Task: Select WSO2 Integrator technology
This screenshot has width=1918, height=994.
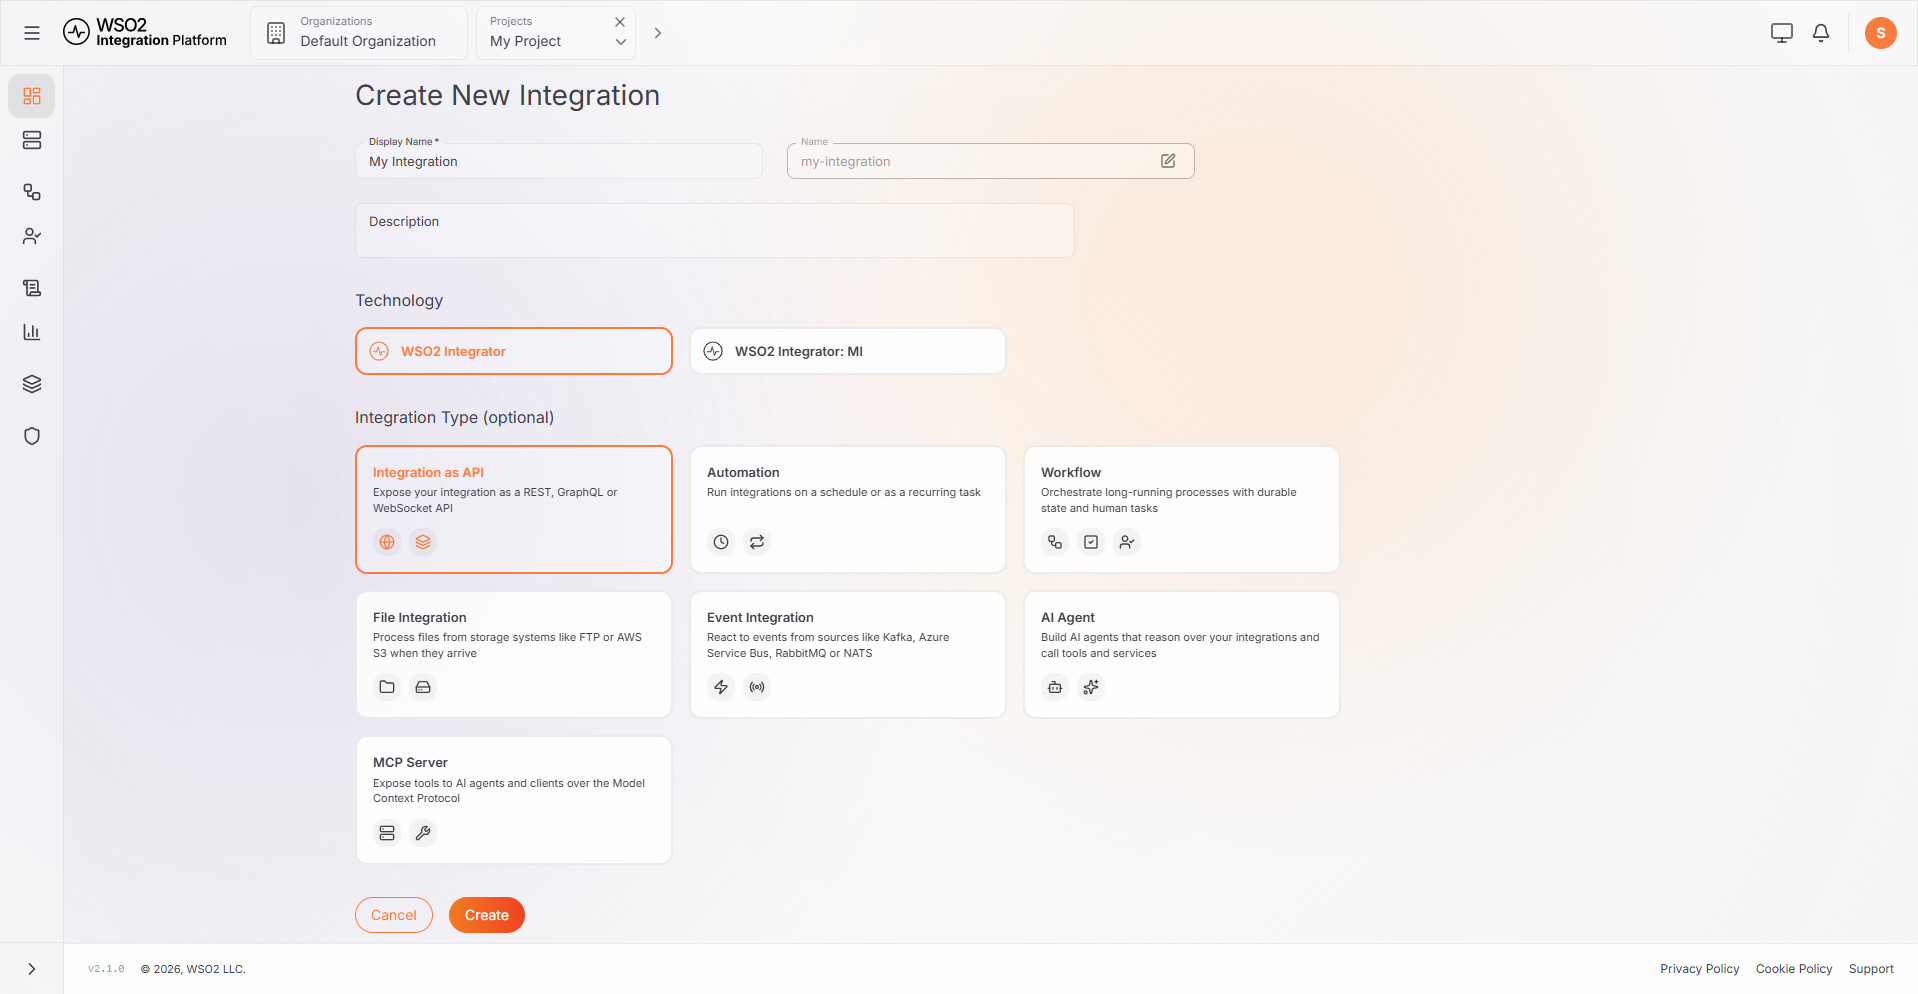Action: [x=514, y=351]
